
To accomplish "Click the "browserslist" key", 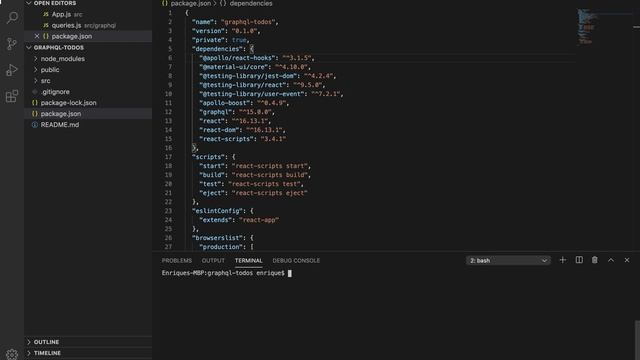I will click(x=218, y=238).
